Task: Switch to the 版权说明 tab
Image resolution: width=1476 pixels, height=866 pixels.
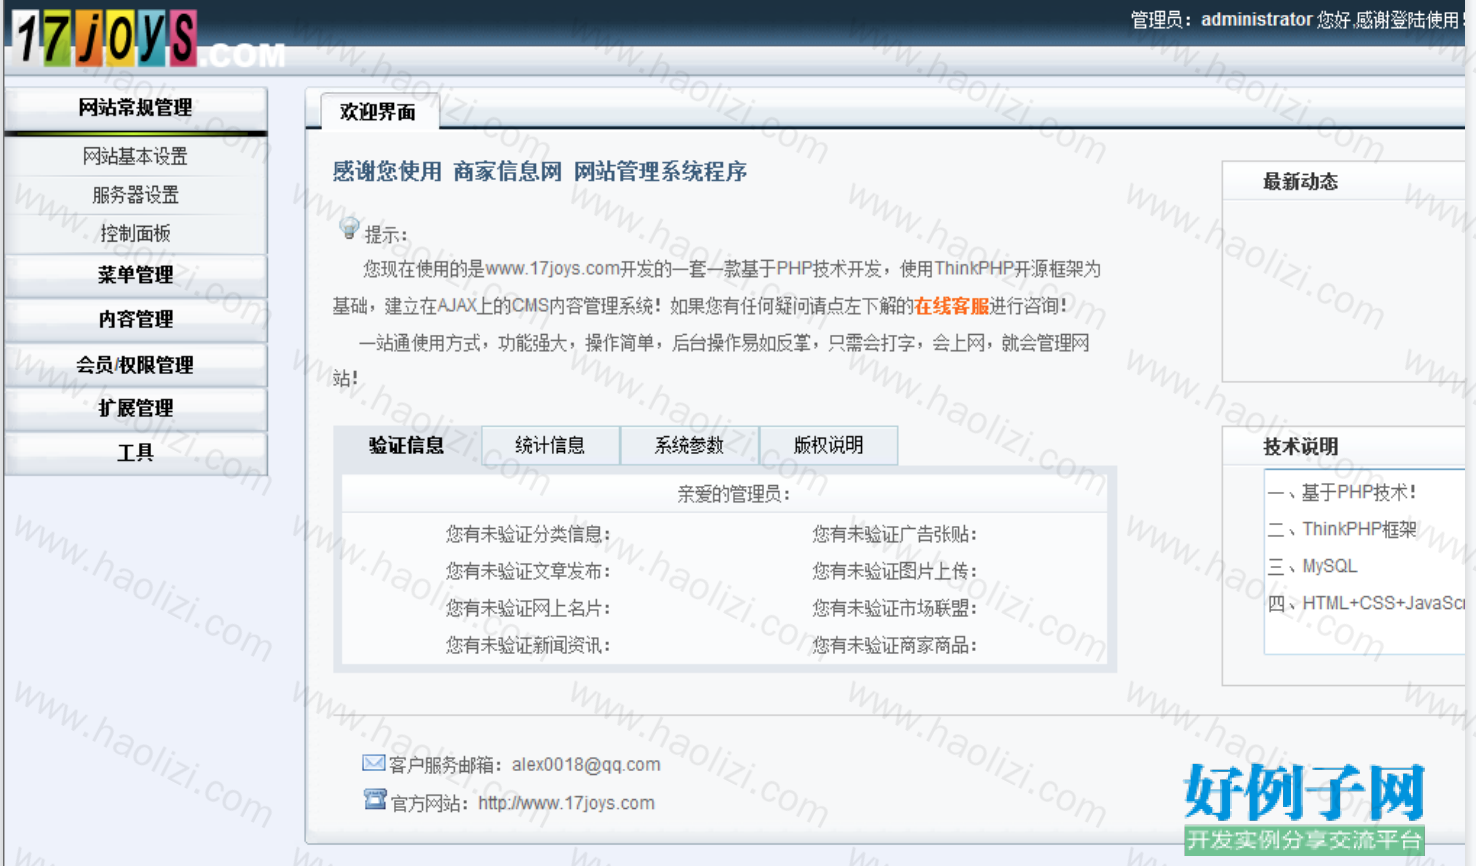Action: pyautogui.click(x=828, y=446)
